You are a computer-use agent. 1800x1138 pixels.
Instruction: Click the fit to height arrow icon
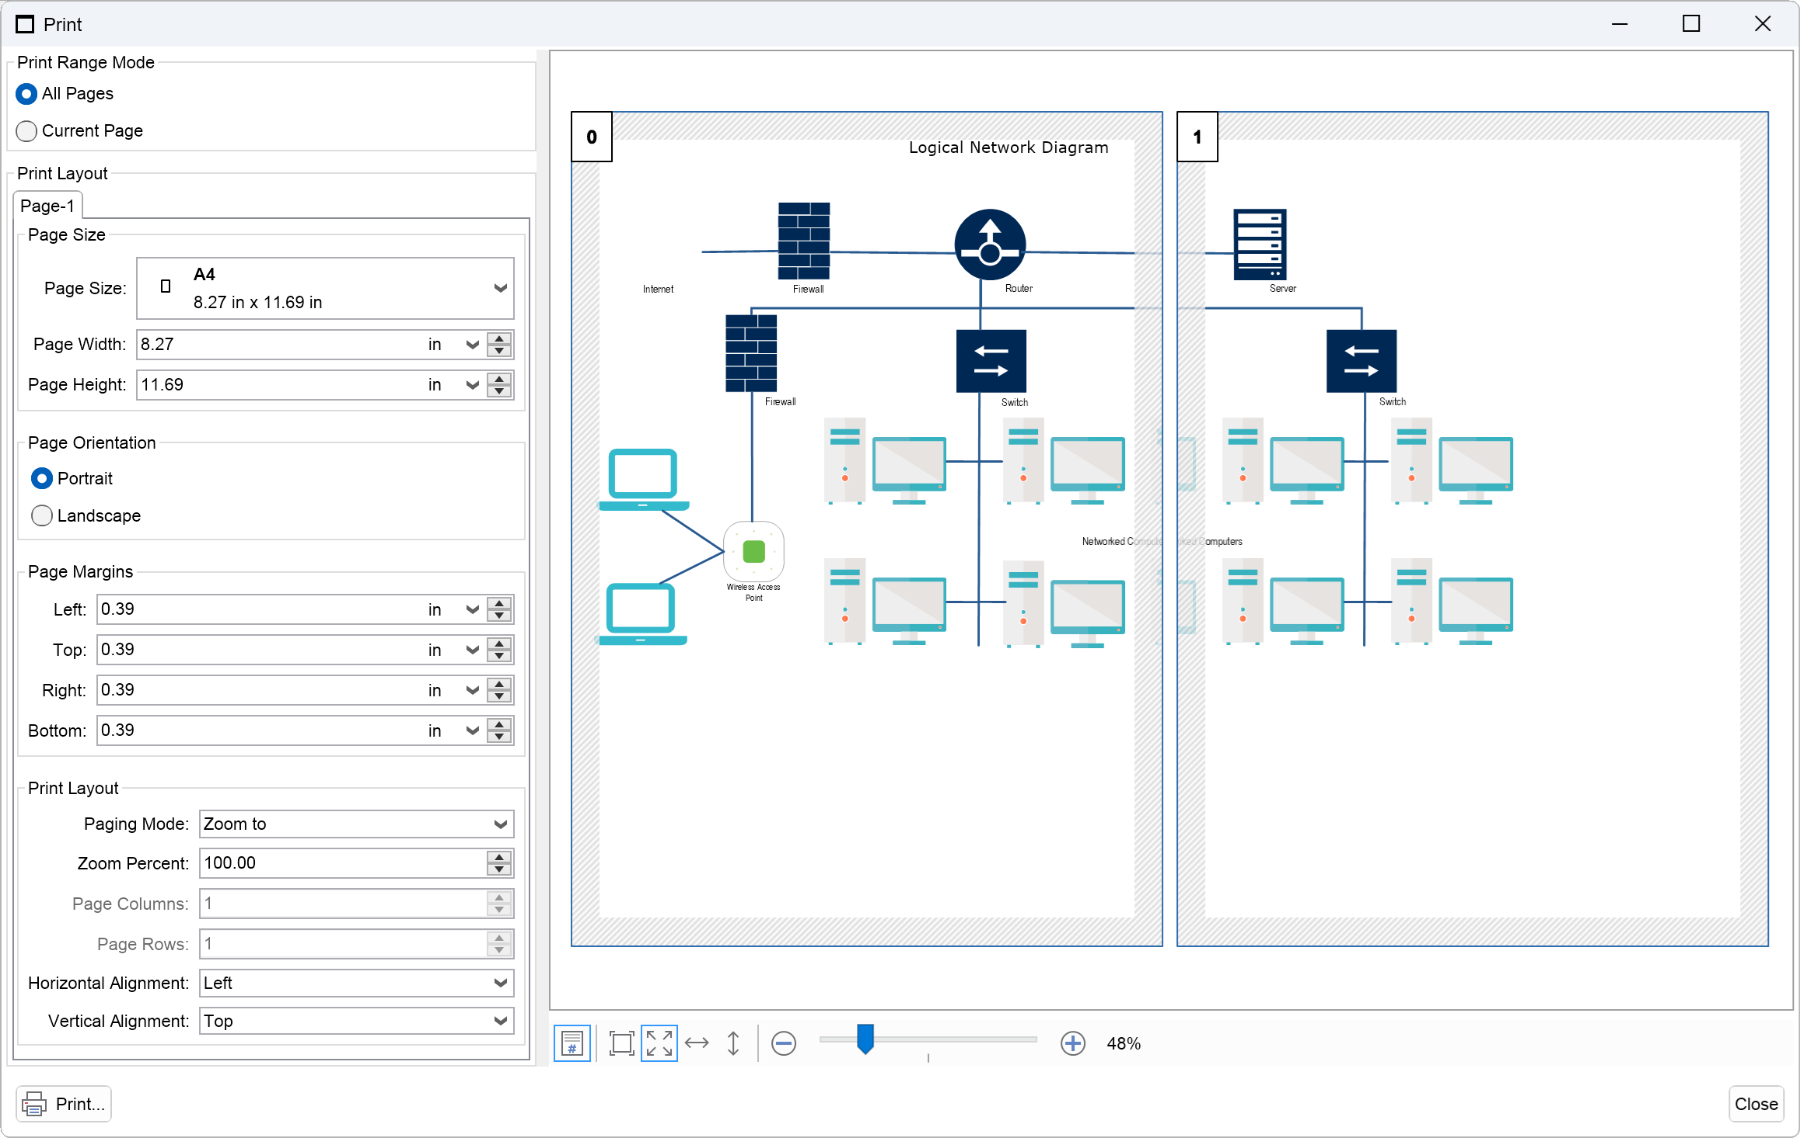(x=733, y=1044)
